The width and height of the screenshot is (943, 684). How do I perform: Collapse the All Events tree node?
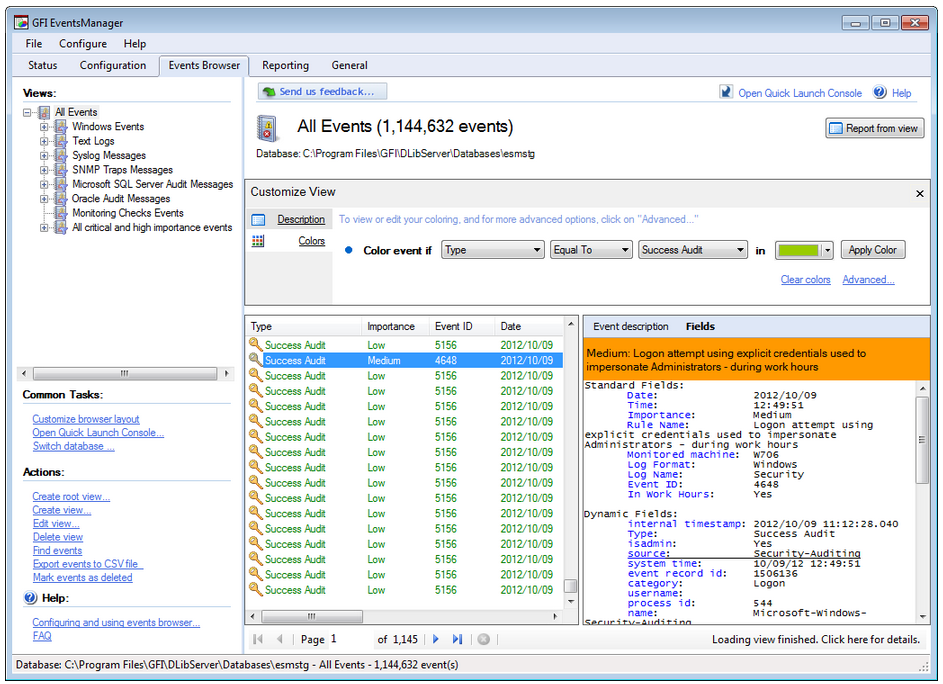27,112
